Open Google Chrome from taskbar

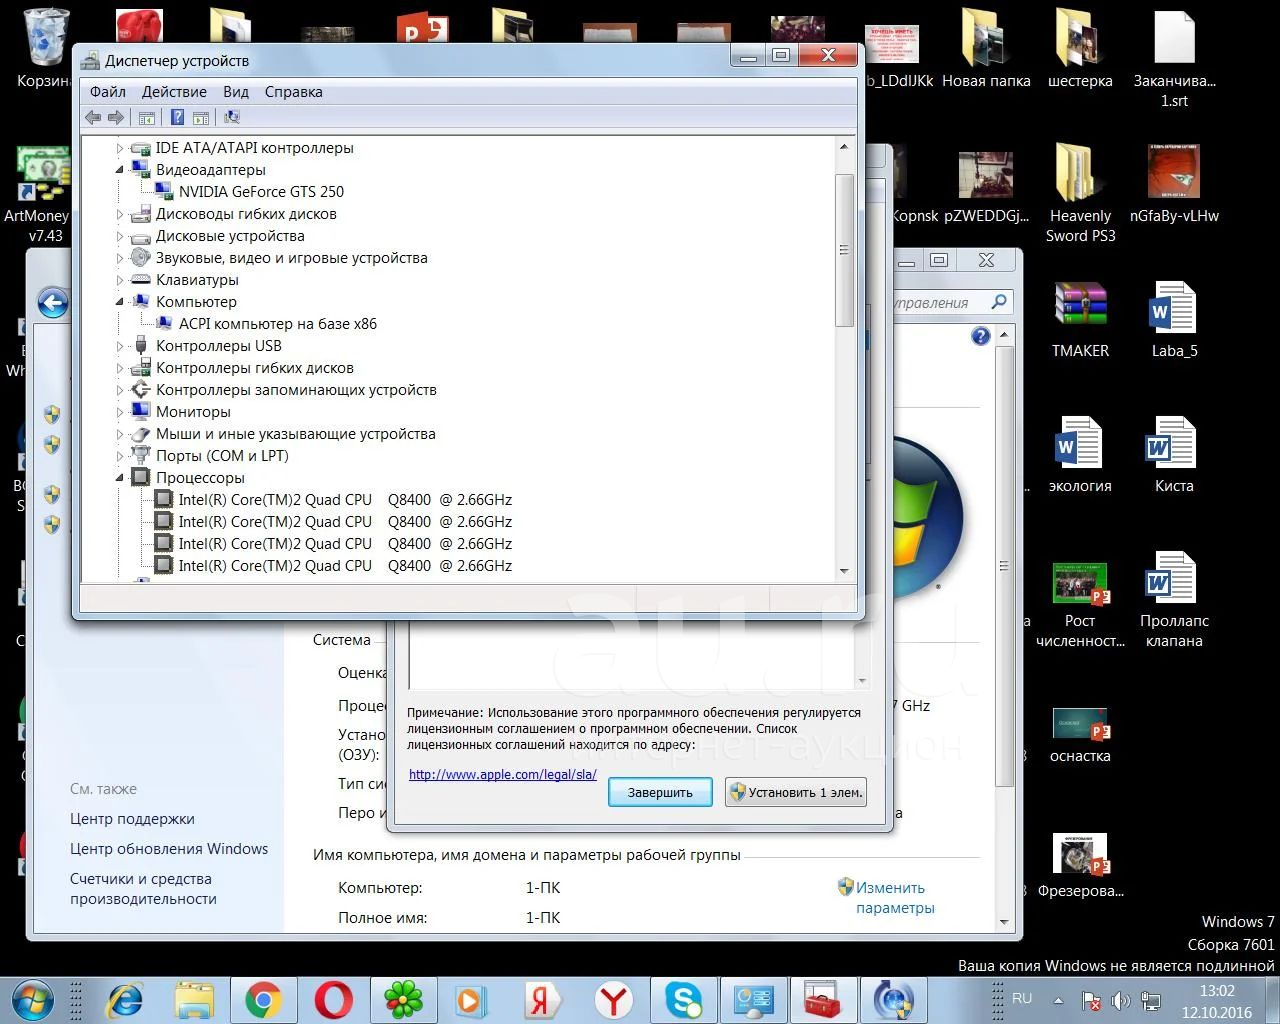264,1000
